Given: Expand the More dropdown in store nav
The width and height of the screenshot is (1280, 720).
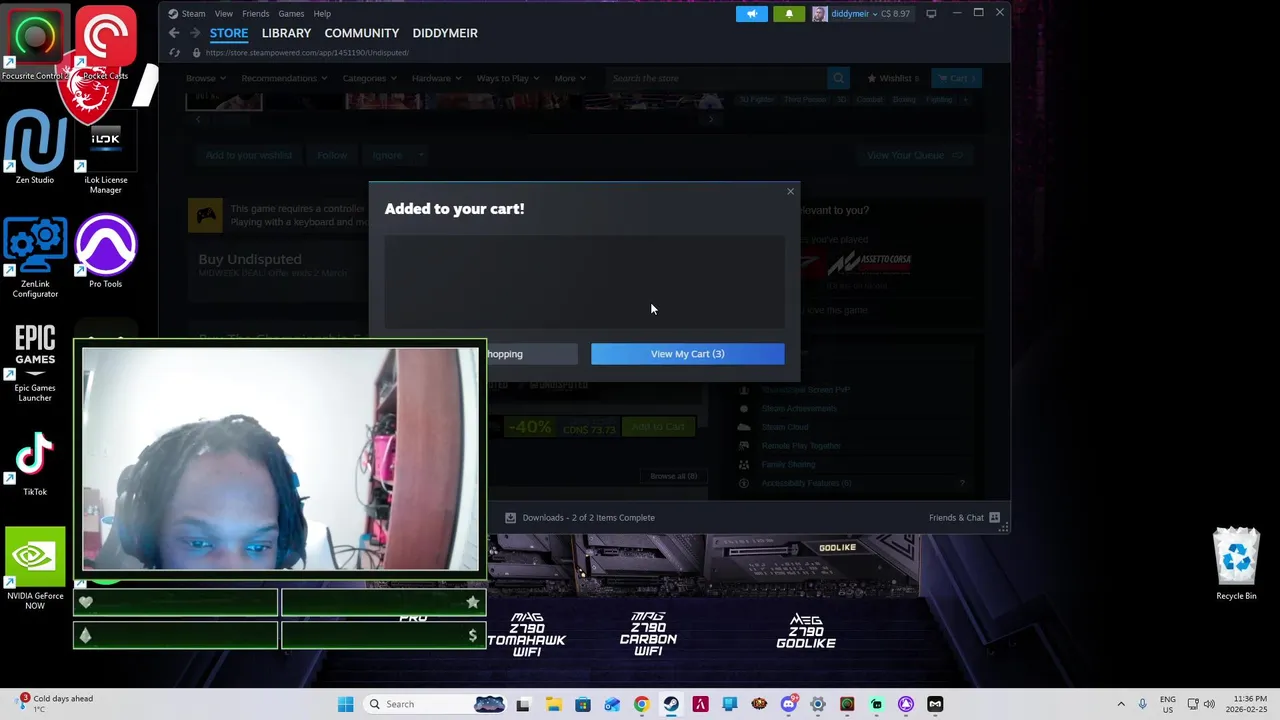Looking at the screenshot, I should pyautogui.click(x=570, y=78).
